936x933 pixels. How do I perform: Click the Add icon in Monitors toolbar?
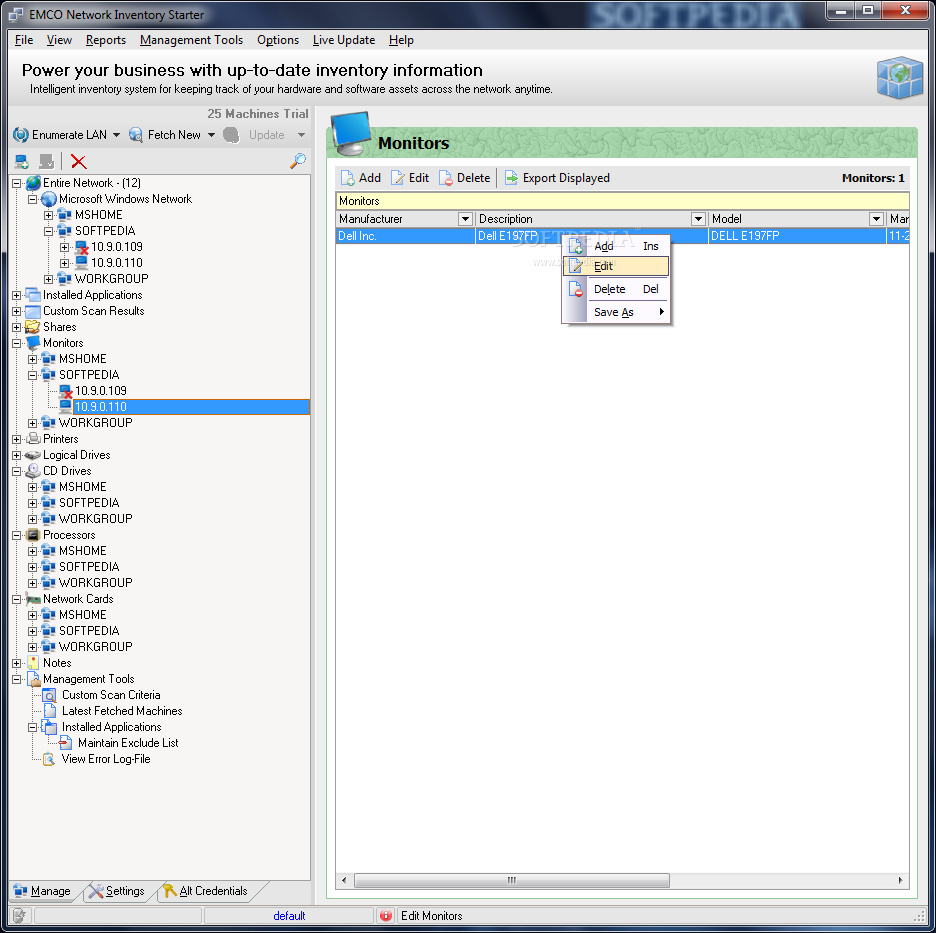pyautogui.click(x=347, y=178)
